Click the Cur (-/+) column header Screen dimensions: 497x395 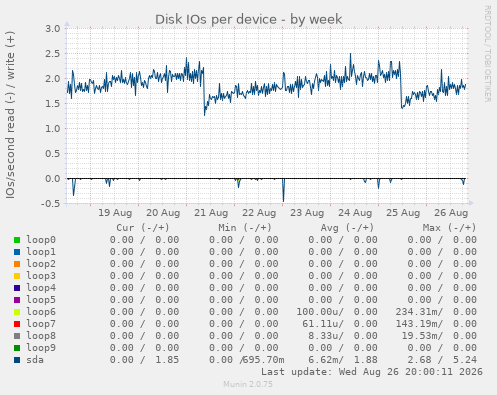point(143,228)
